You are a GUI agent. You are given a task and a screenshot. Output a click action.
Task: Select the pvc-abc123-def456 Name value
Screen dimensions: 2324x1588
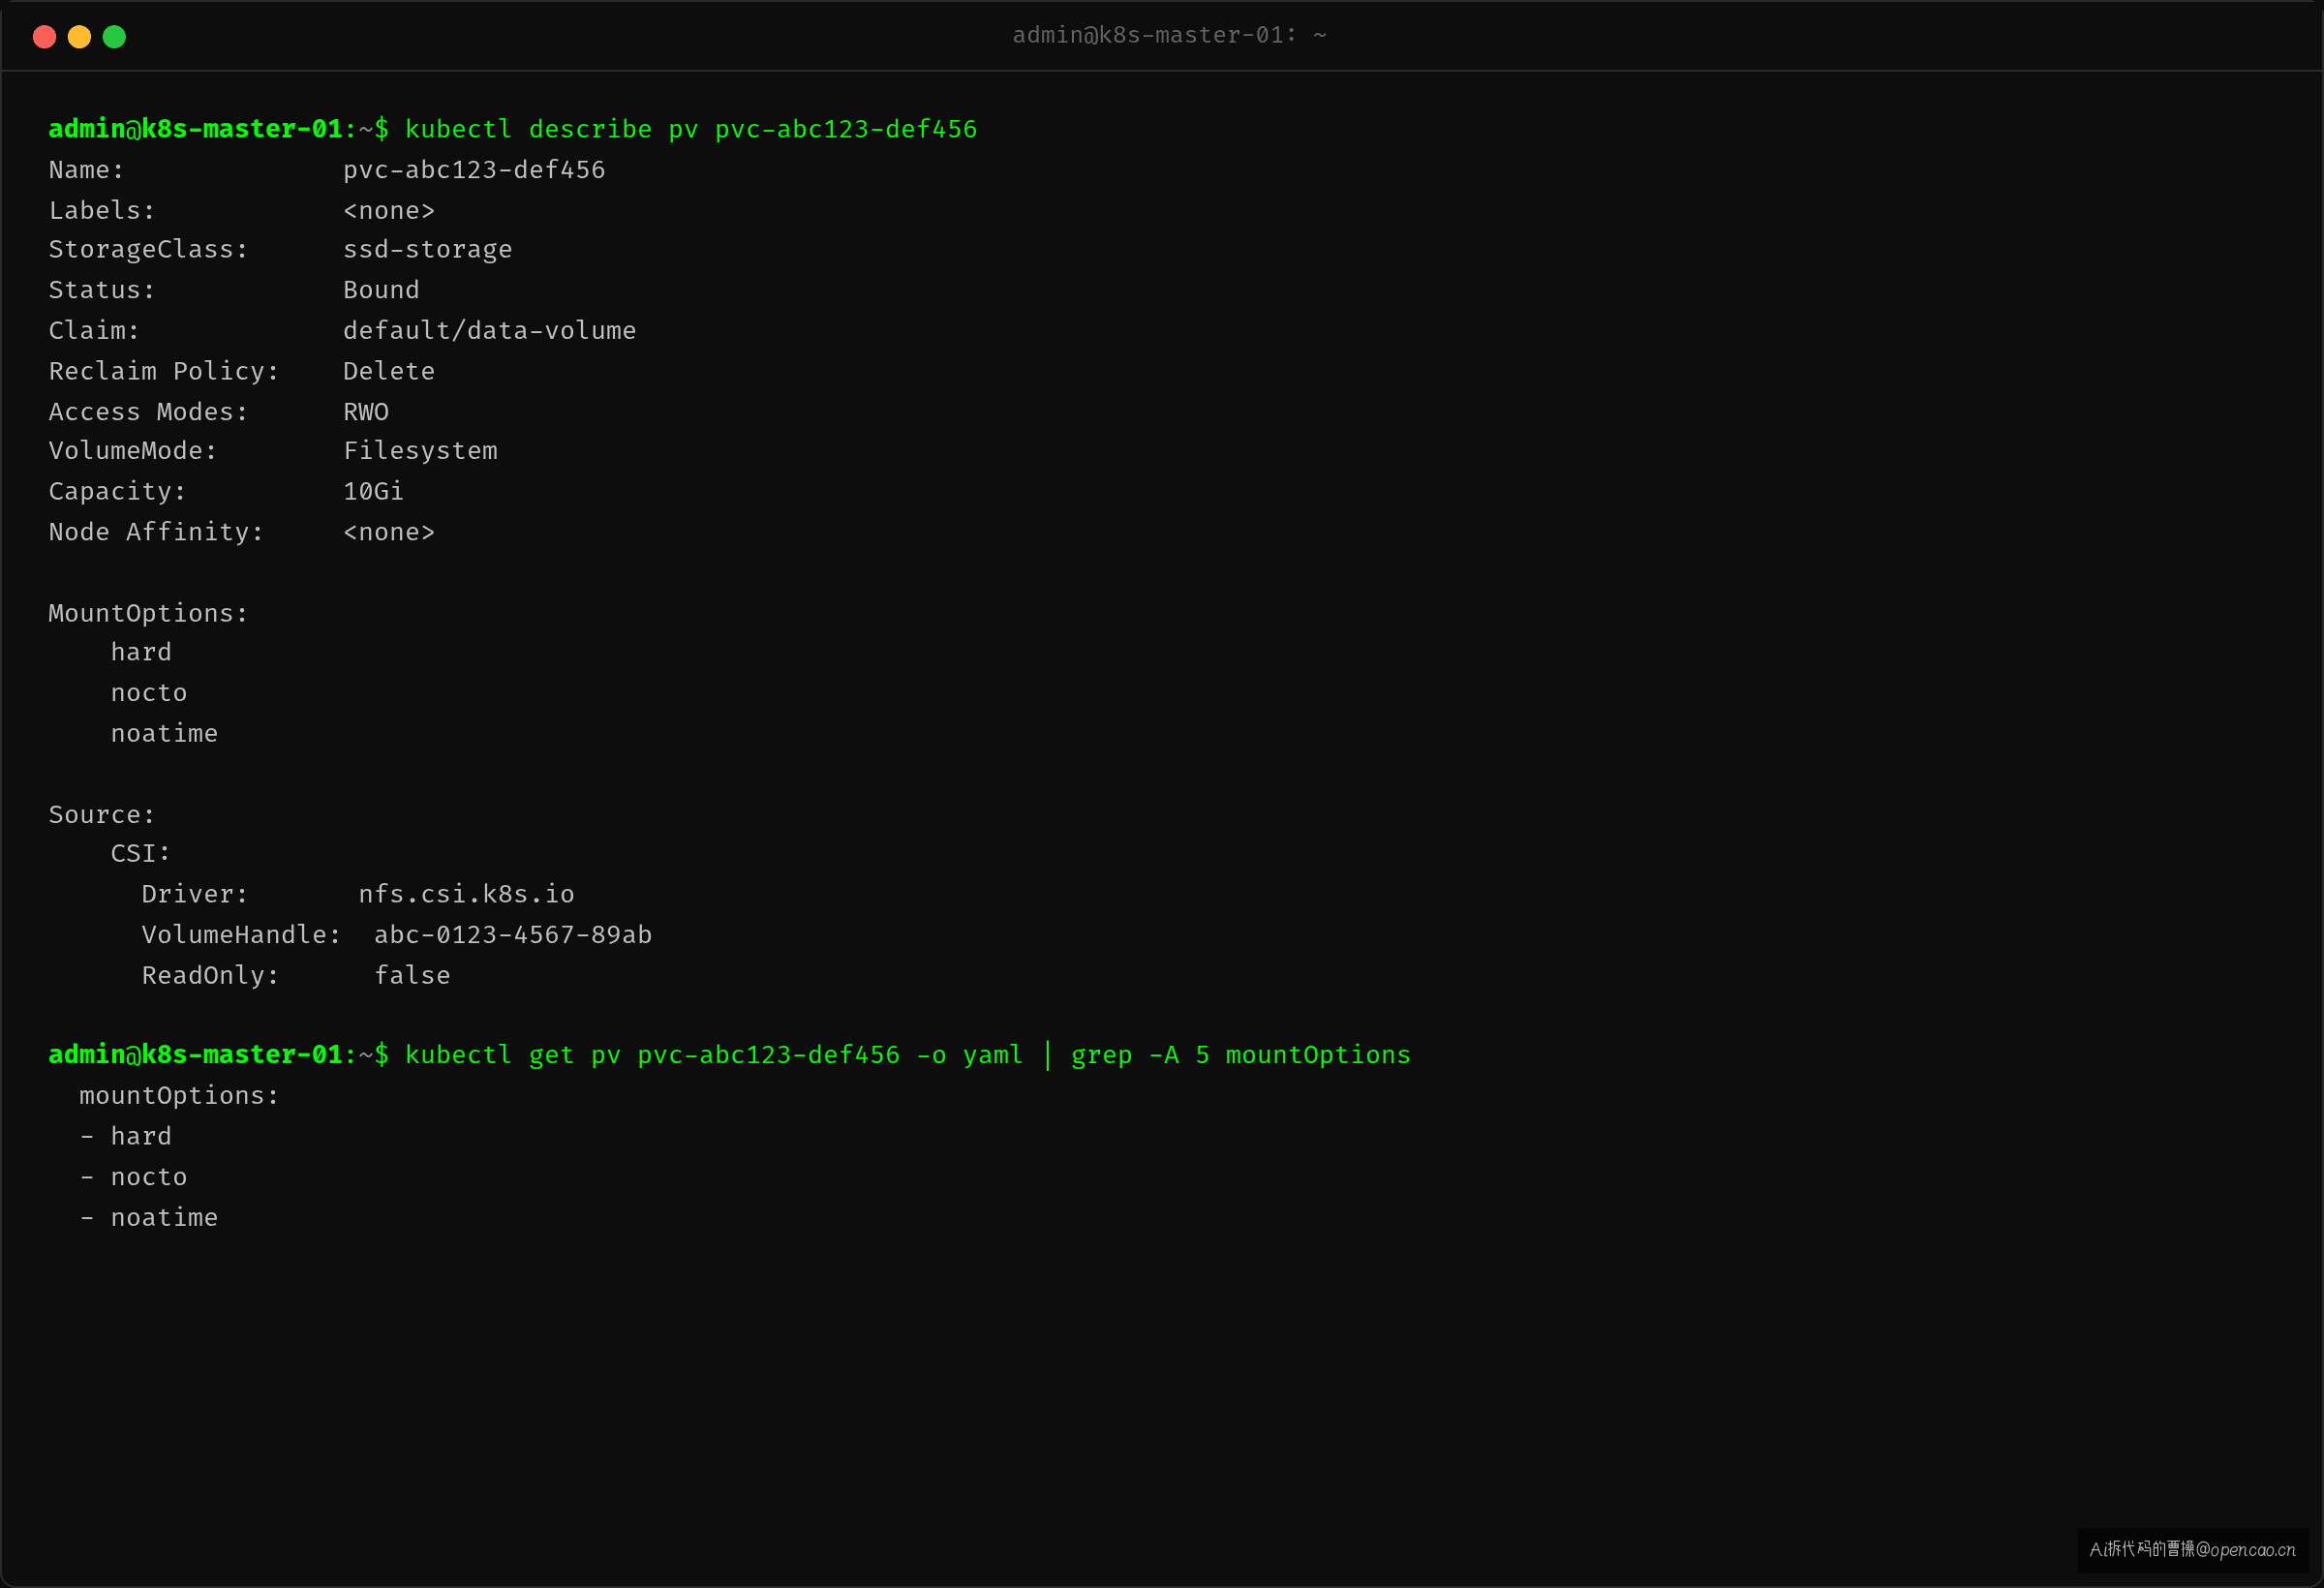coord(474,170)
